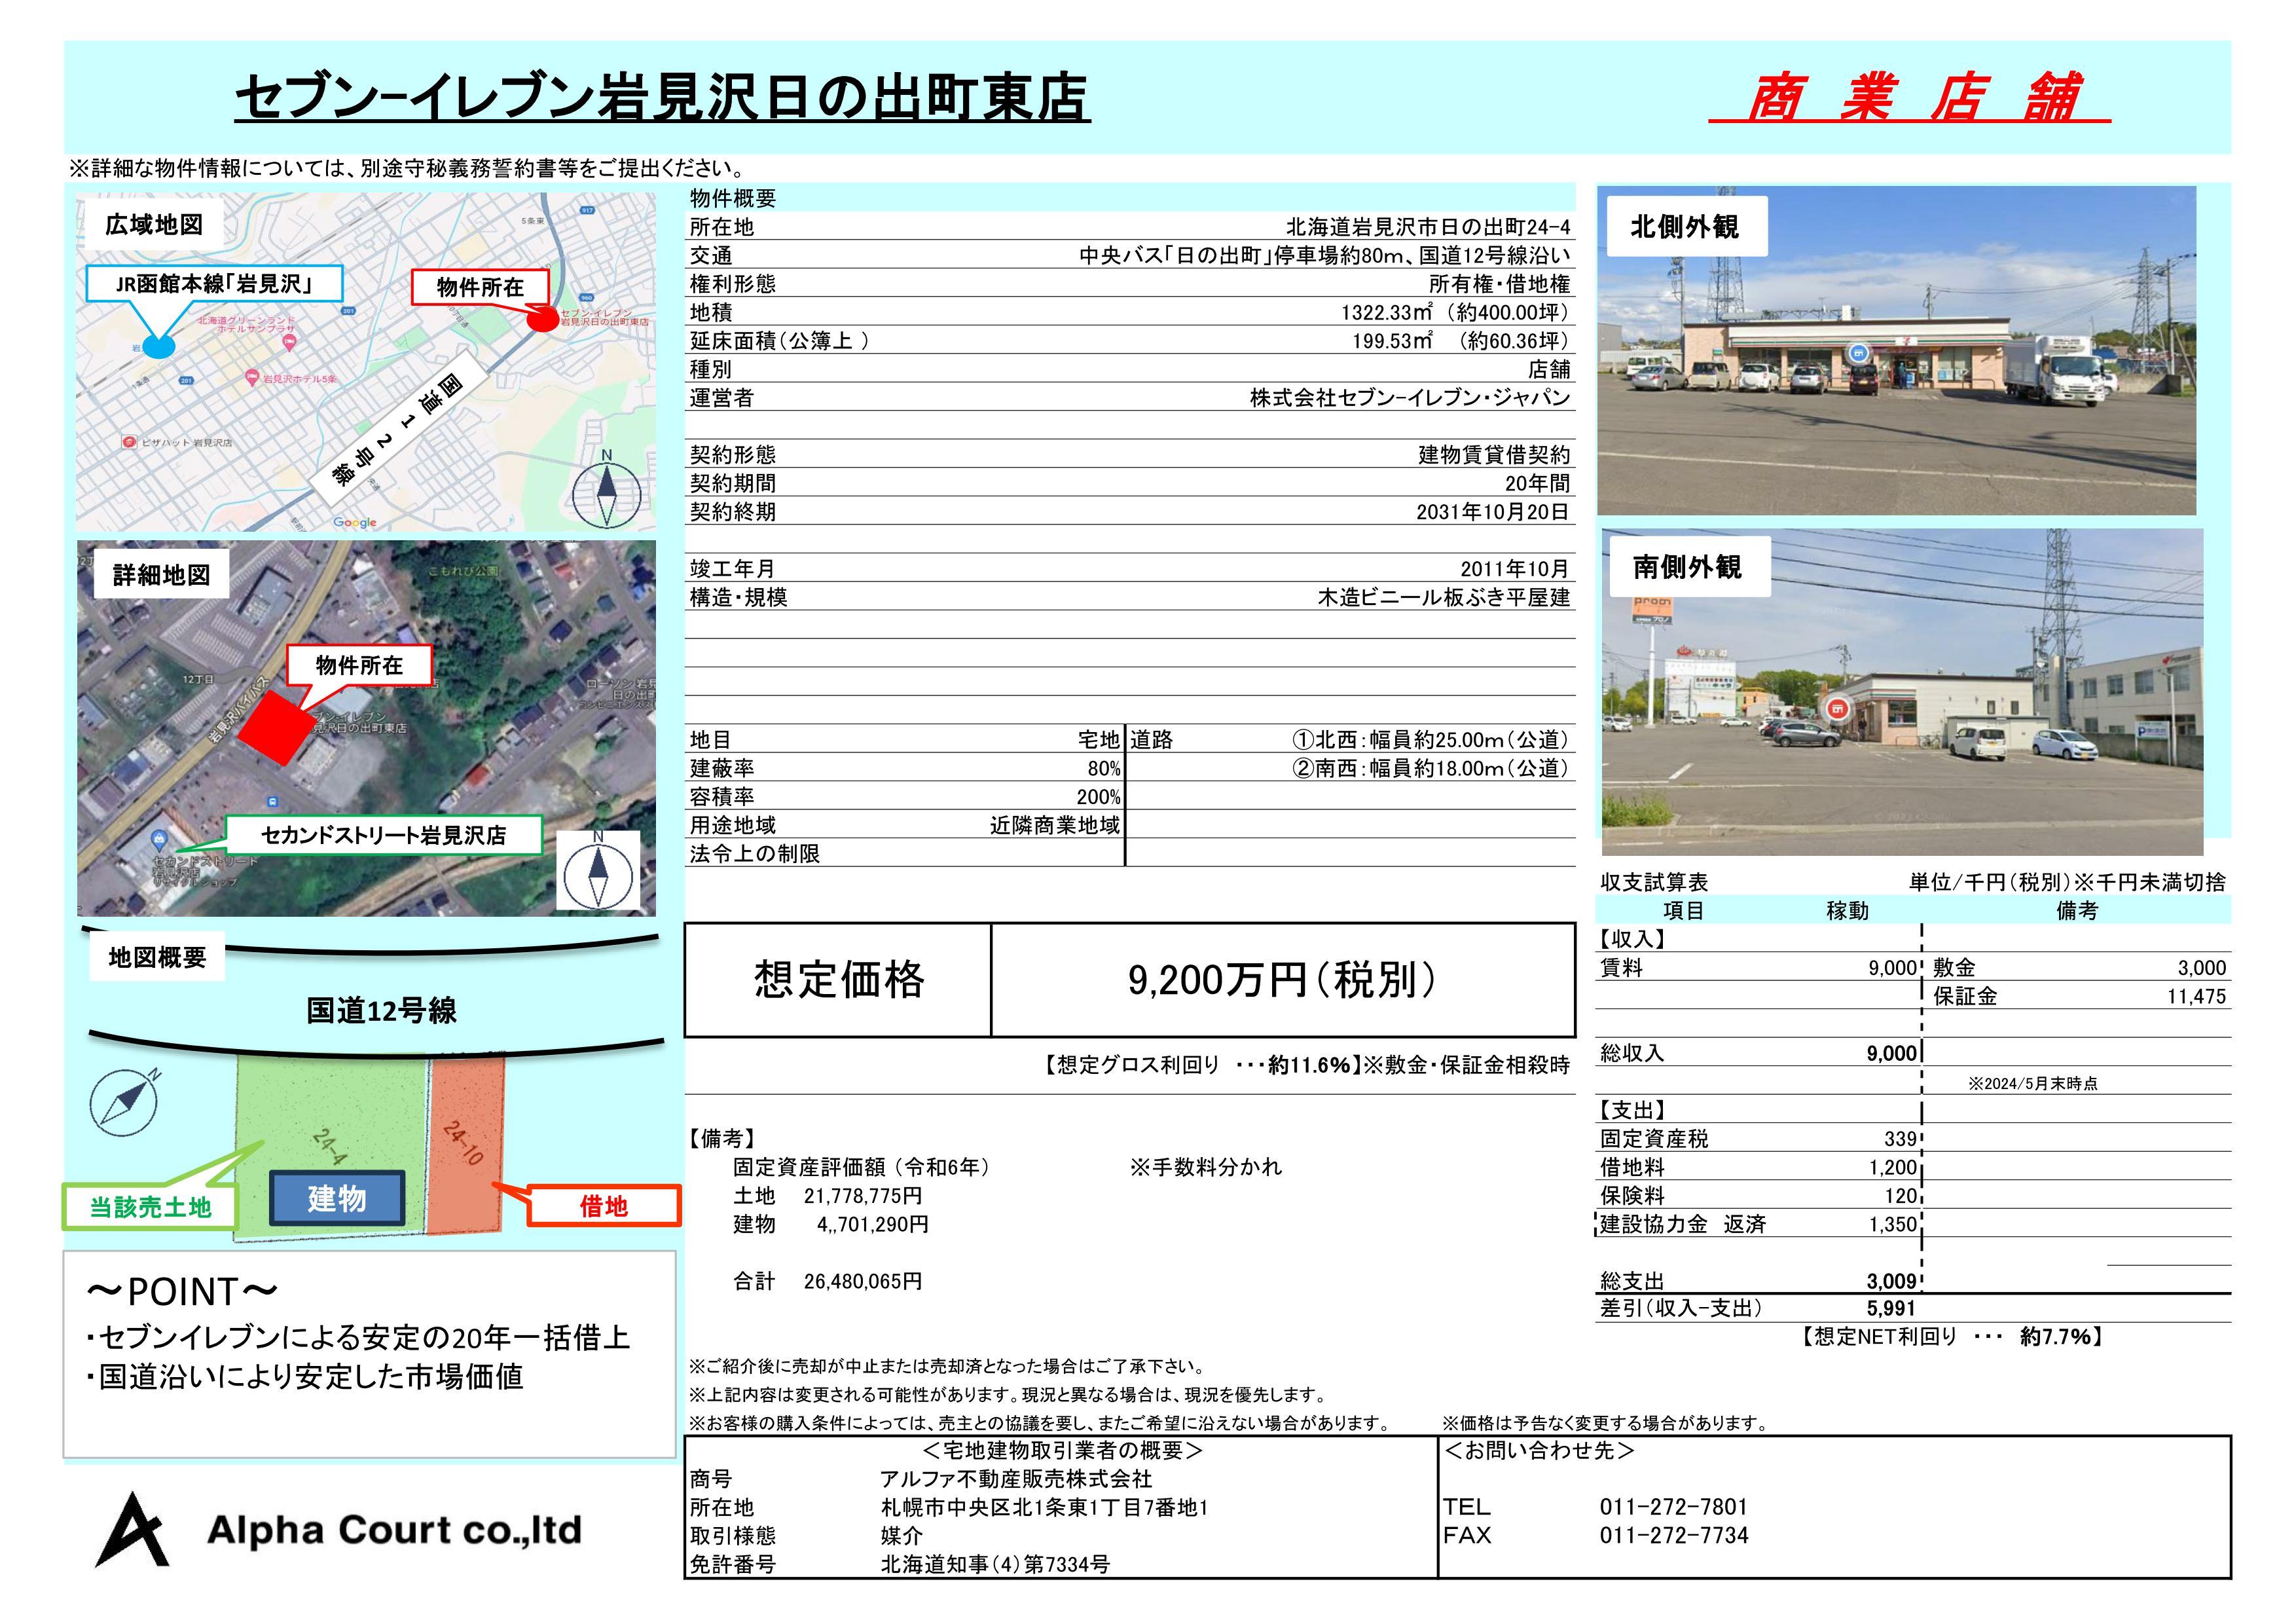
Task: Click the gross yield 約11.6% text
Action: pos(1309,1065)
